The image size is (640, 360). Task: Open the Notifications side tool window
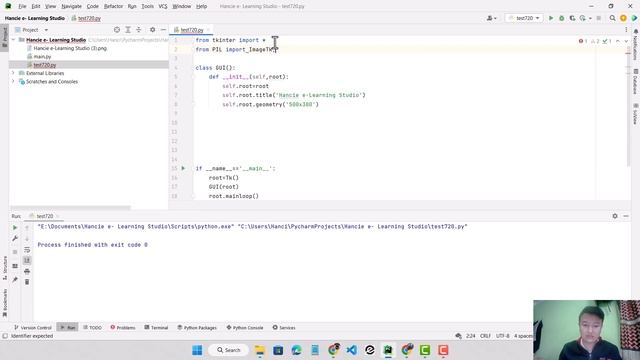tap(636, 45)
